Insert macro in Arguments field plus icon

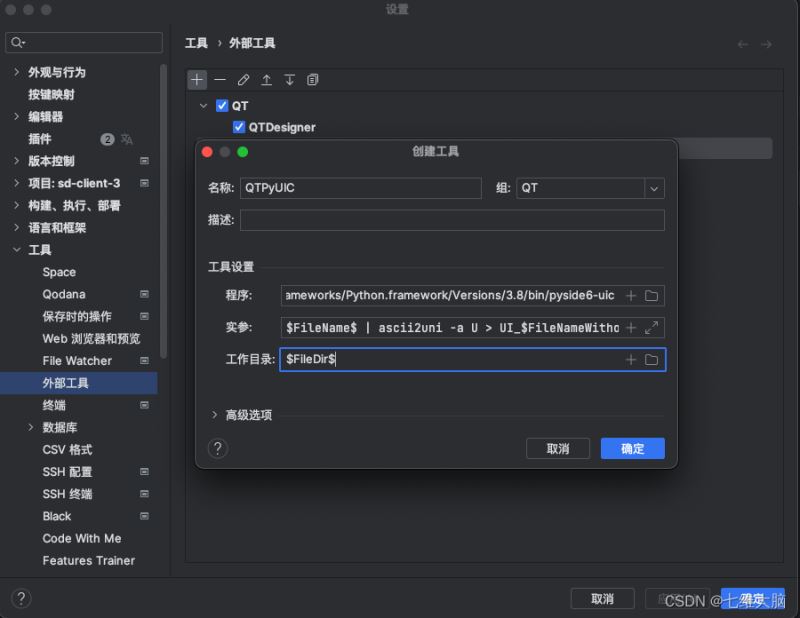pyautogui.click(x=631, y=328)
